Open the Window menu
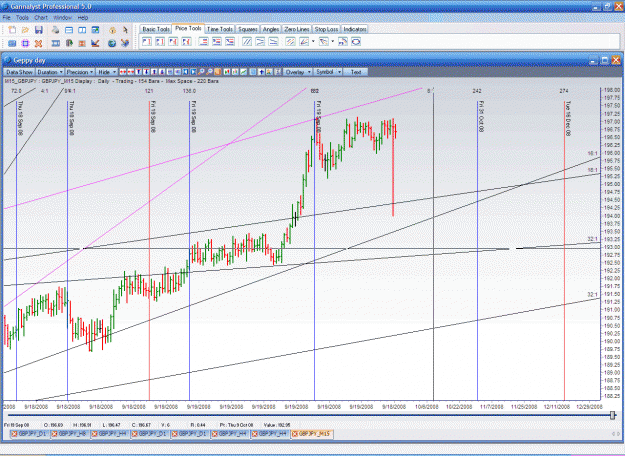Image resolution: width=625 pixels, height=456 pixels. (x=62, y=18)
